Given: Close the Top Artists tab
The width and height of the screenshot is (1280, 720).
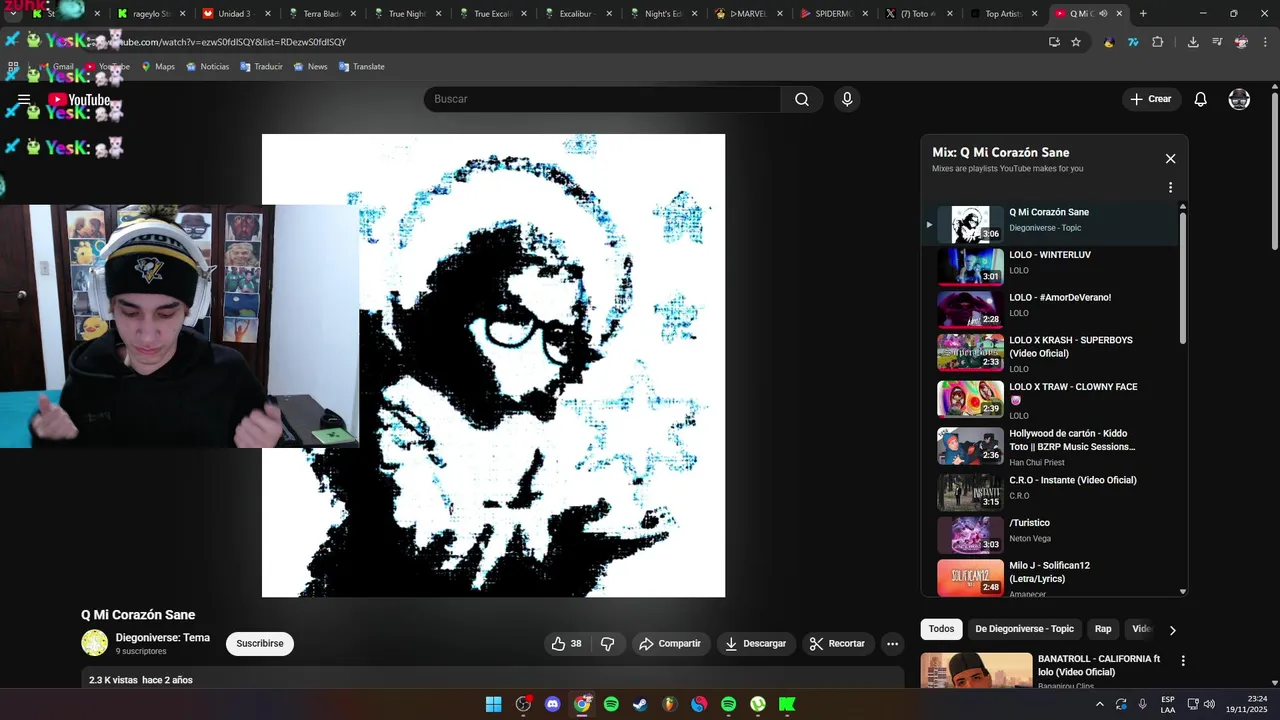Looking at the screenshot, I should click(x=1034, y=14).
